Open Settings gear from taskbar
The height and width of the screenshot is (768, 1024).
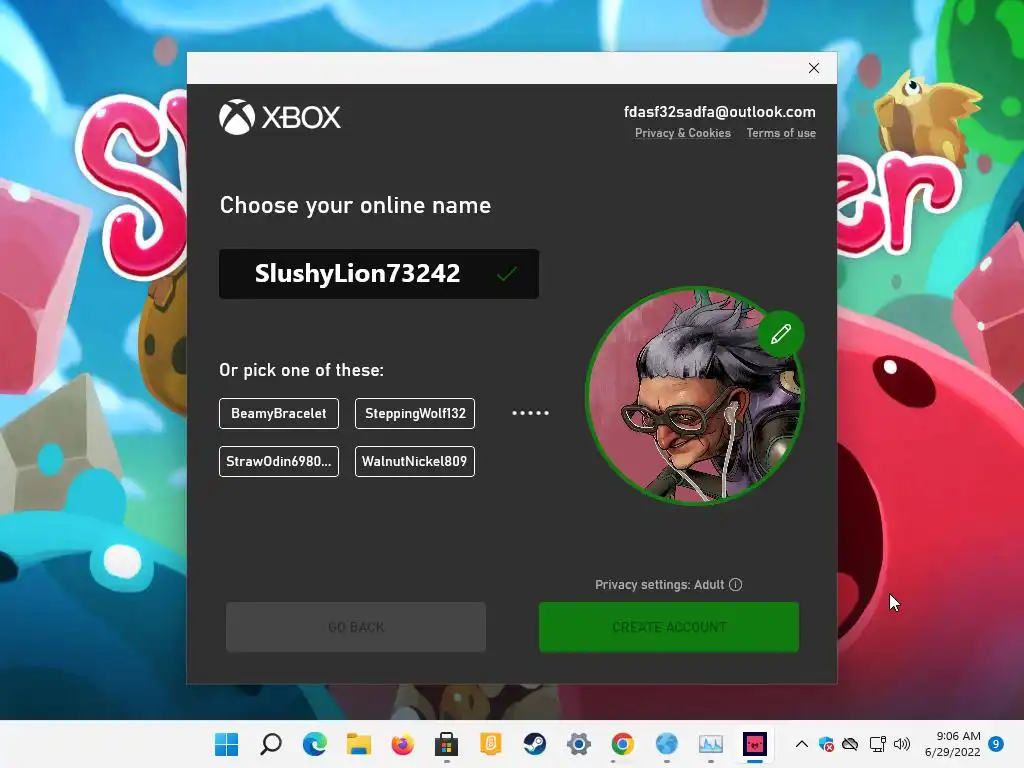[579, 744]
